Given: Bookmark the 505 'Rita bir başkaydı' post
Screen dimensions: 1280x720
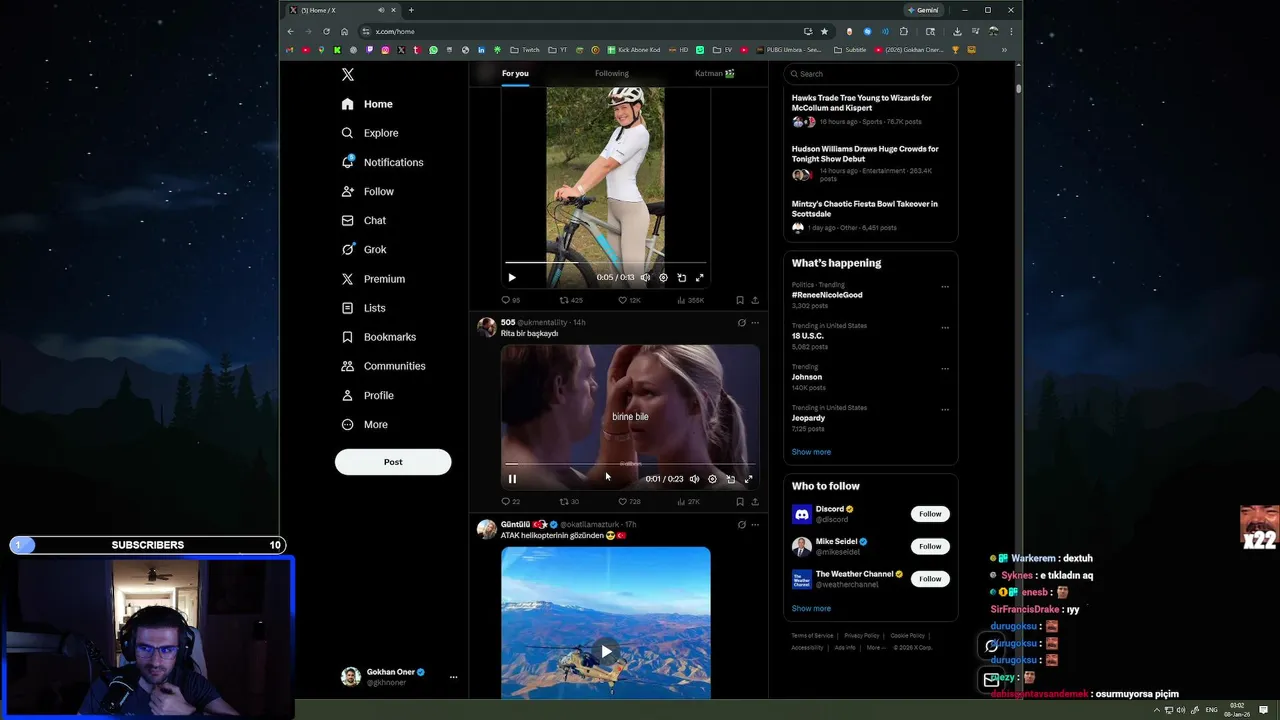Looking at the screenshot, I should 740,502.
